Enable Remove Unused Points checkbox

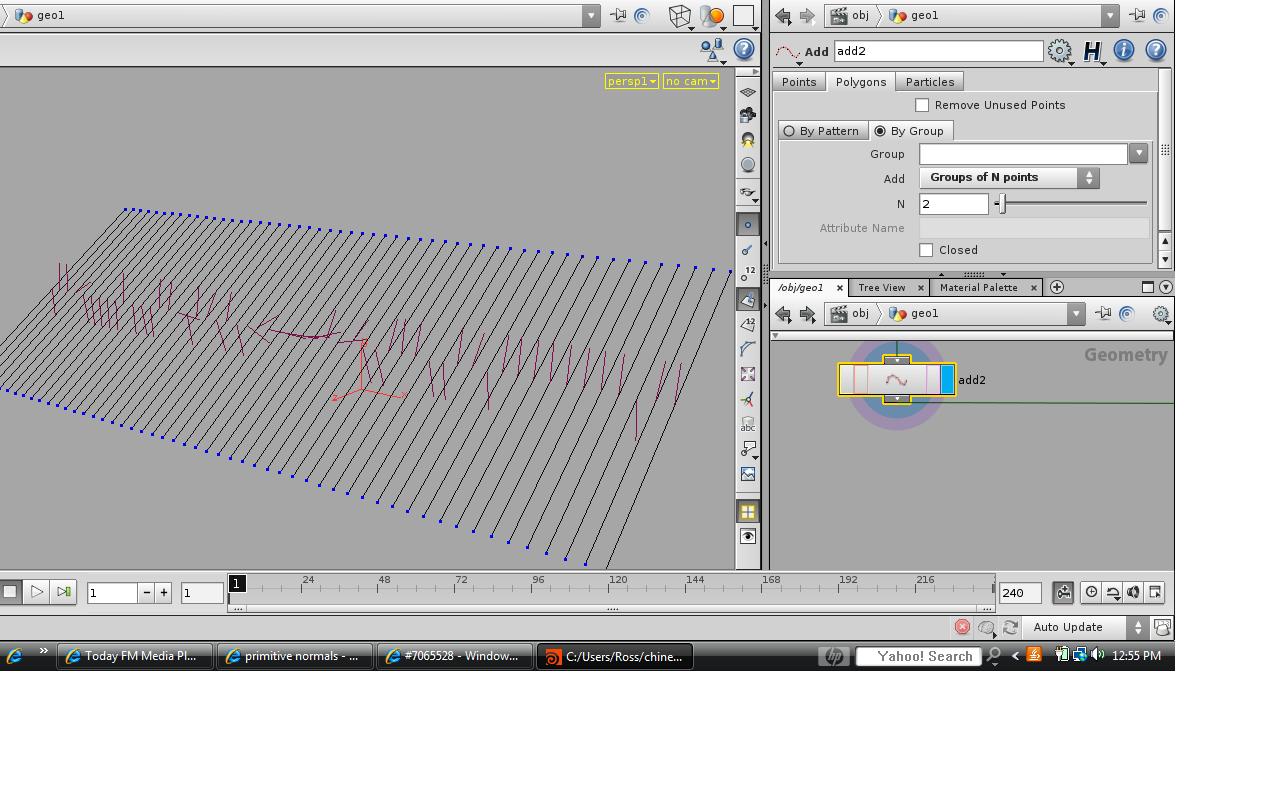[922, 105]
